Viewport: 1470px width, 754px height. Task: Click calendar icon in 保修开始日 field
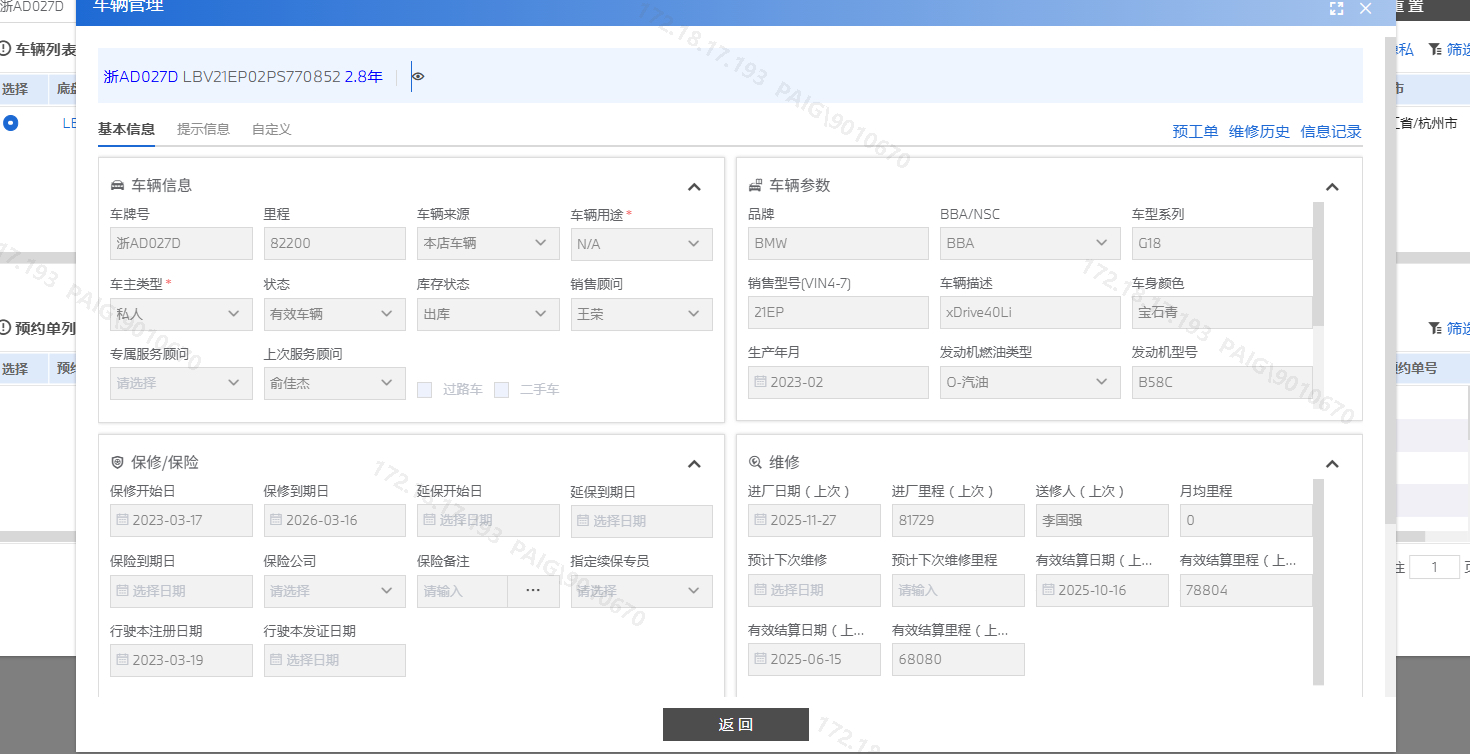click(x=122, y=521)
